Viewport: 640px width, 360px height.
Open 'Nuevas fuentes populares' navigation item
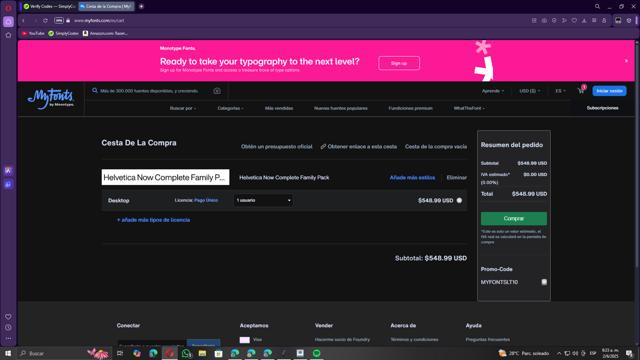tap(340, 108)
